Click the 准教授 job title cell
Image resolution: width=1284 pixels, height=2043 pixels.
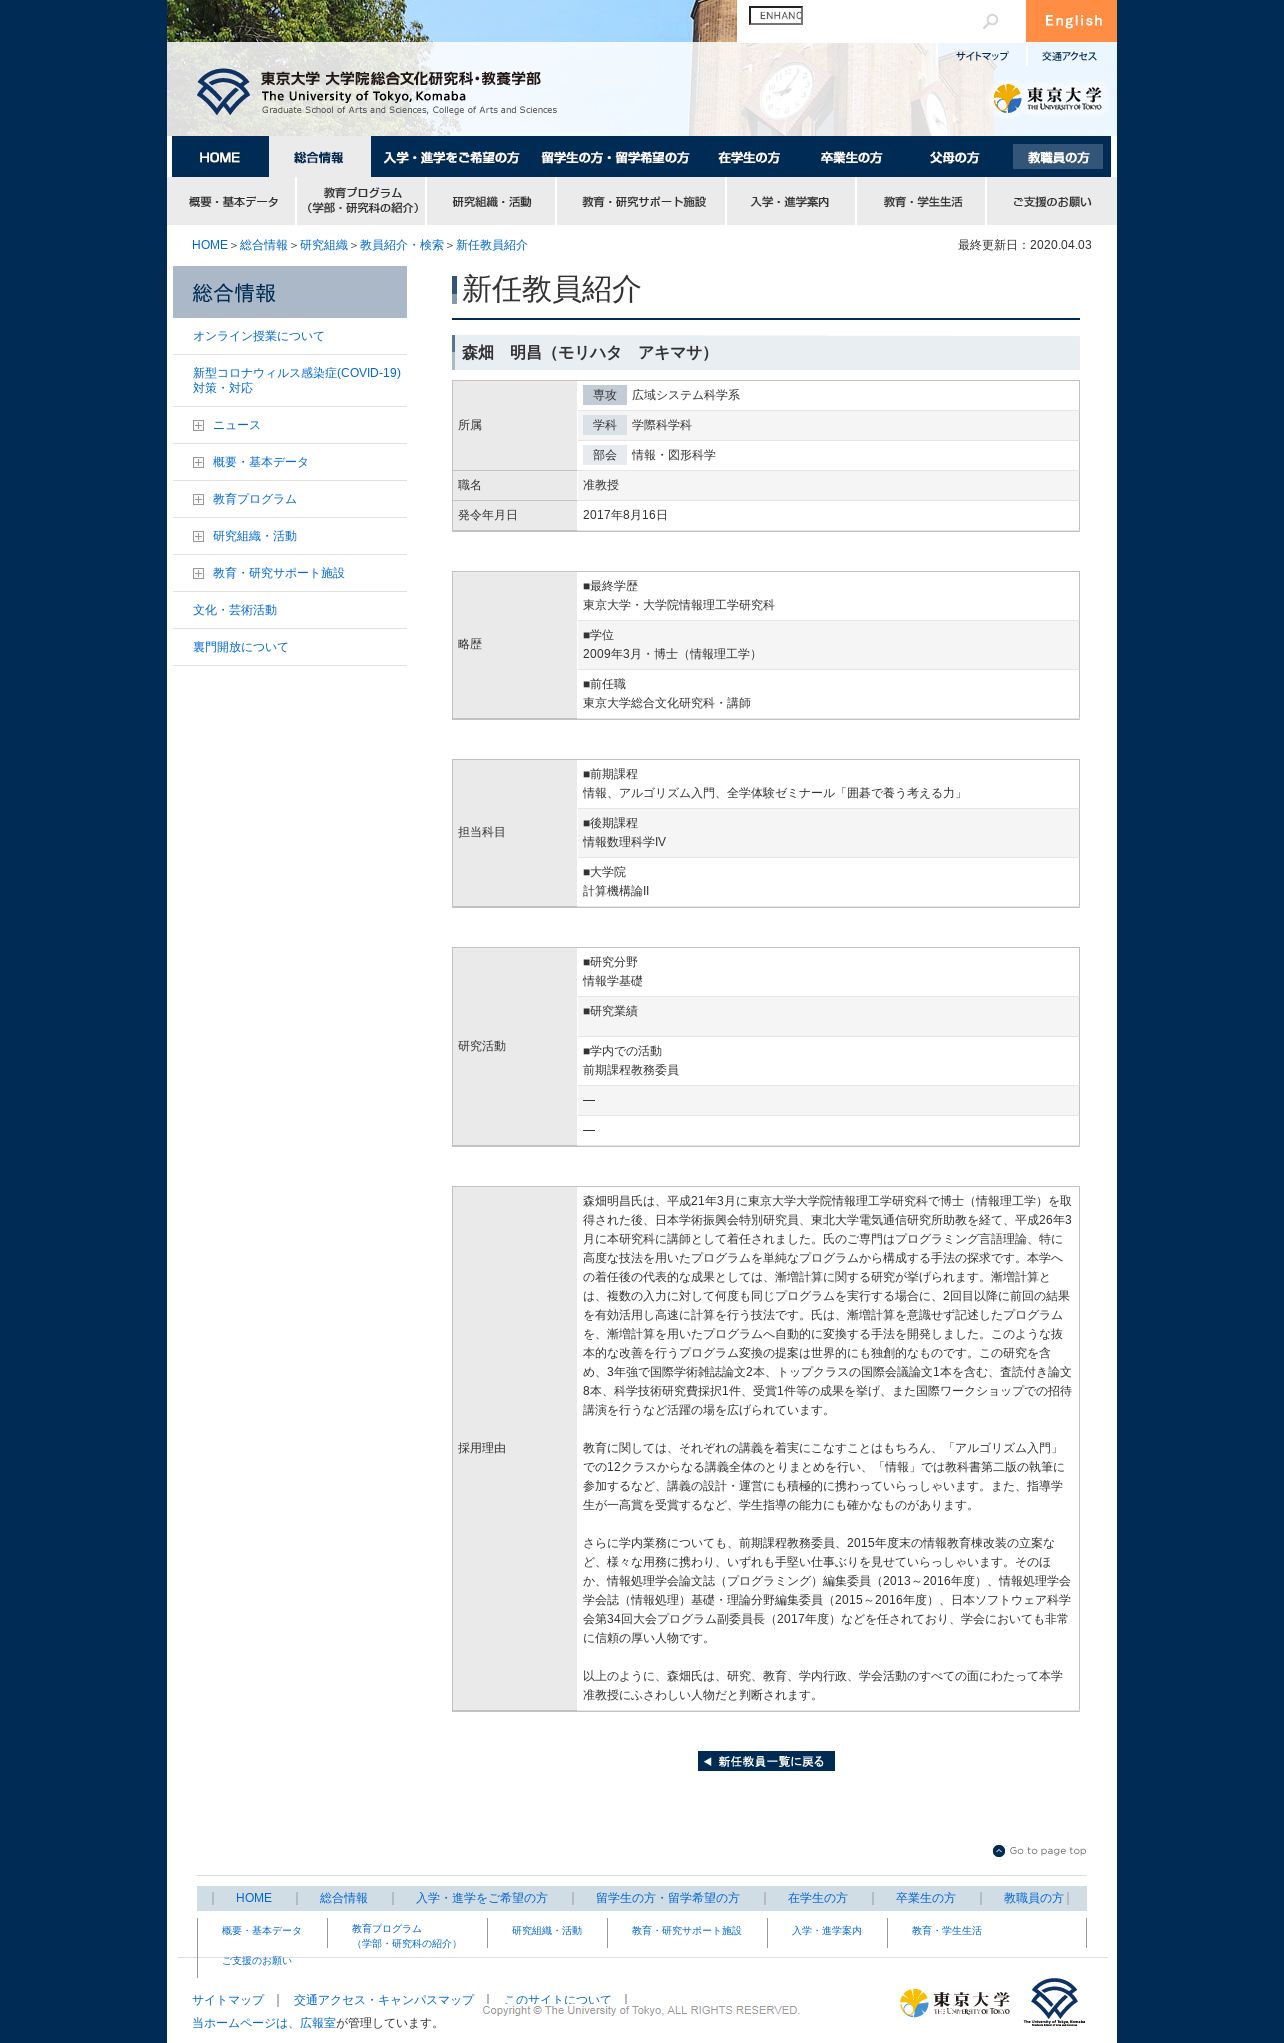[828, 485]
